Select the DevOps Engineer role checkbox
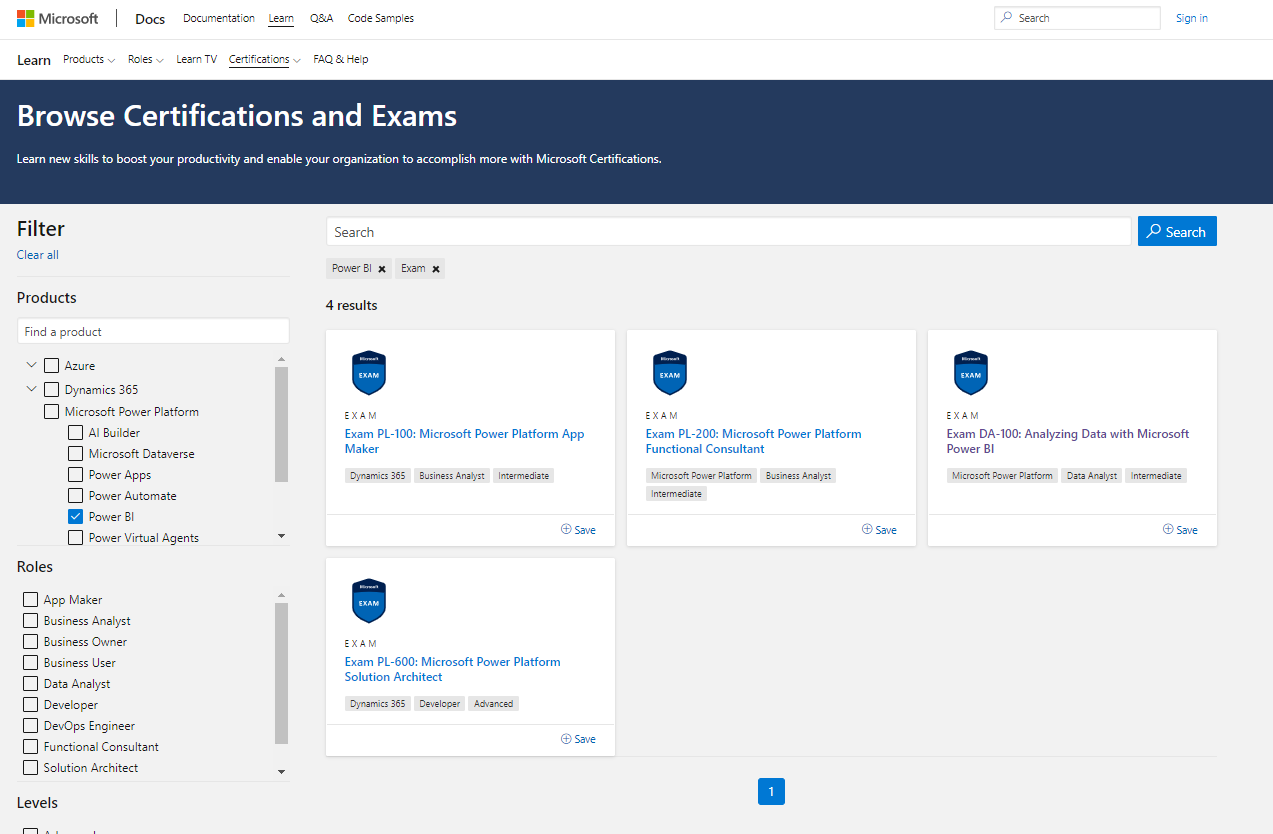This screenshot has height=834, width=1273. point(31,726)
